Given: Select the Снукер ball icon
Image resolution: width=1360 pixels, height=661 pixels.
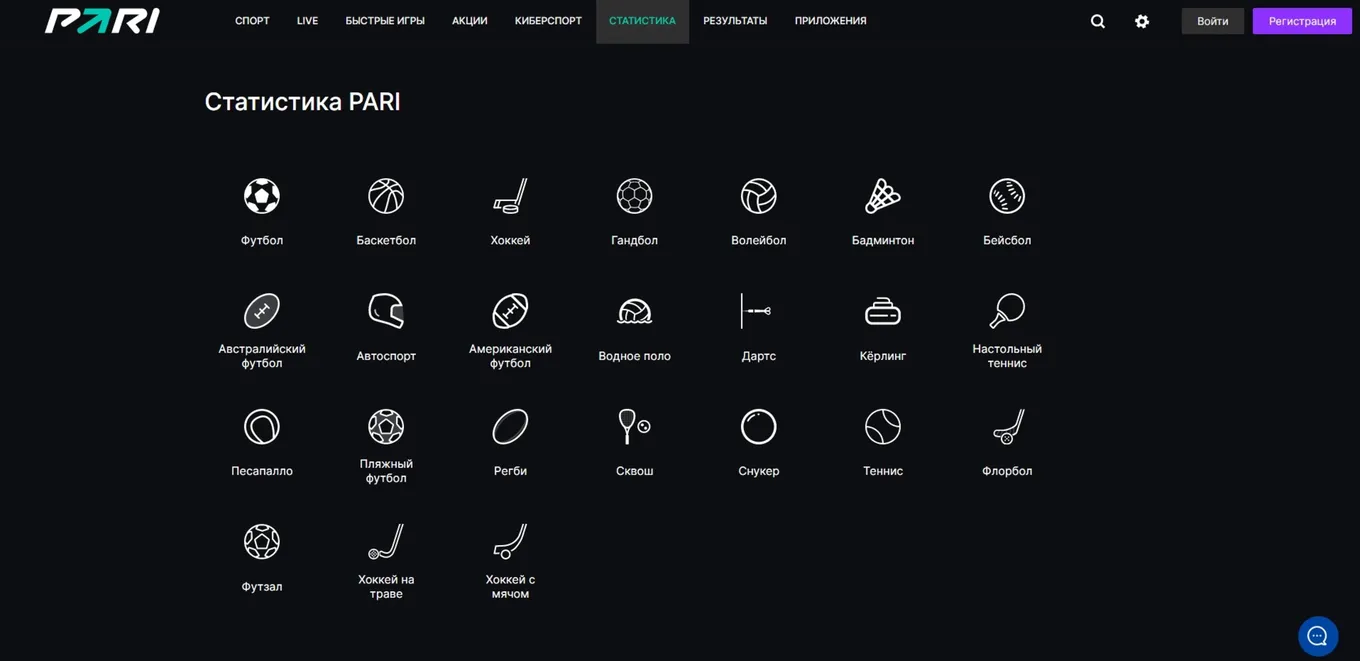Looking at the screenshot, I should tap(758, 427).
